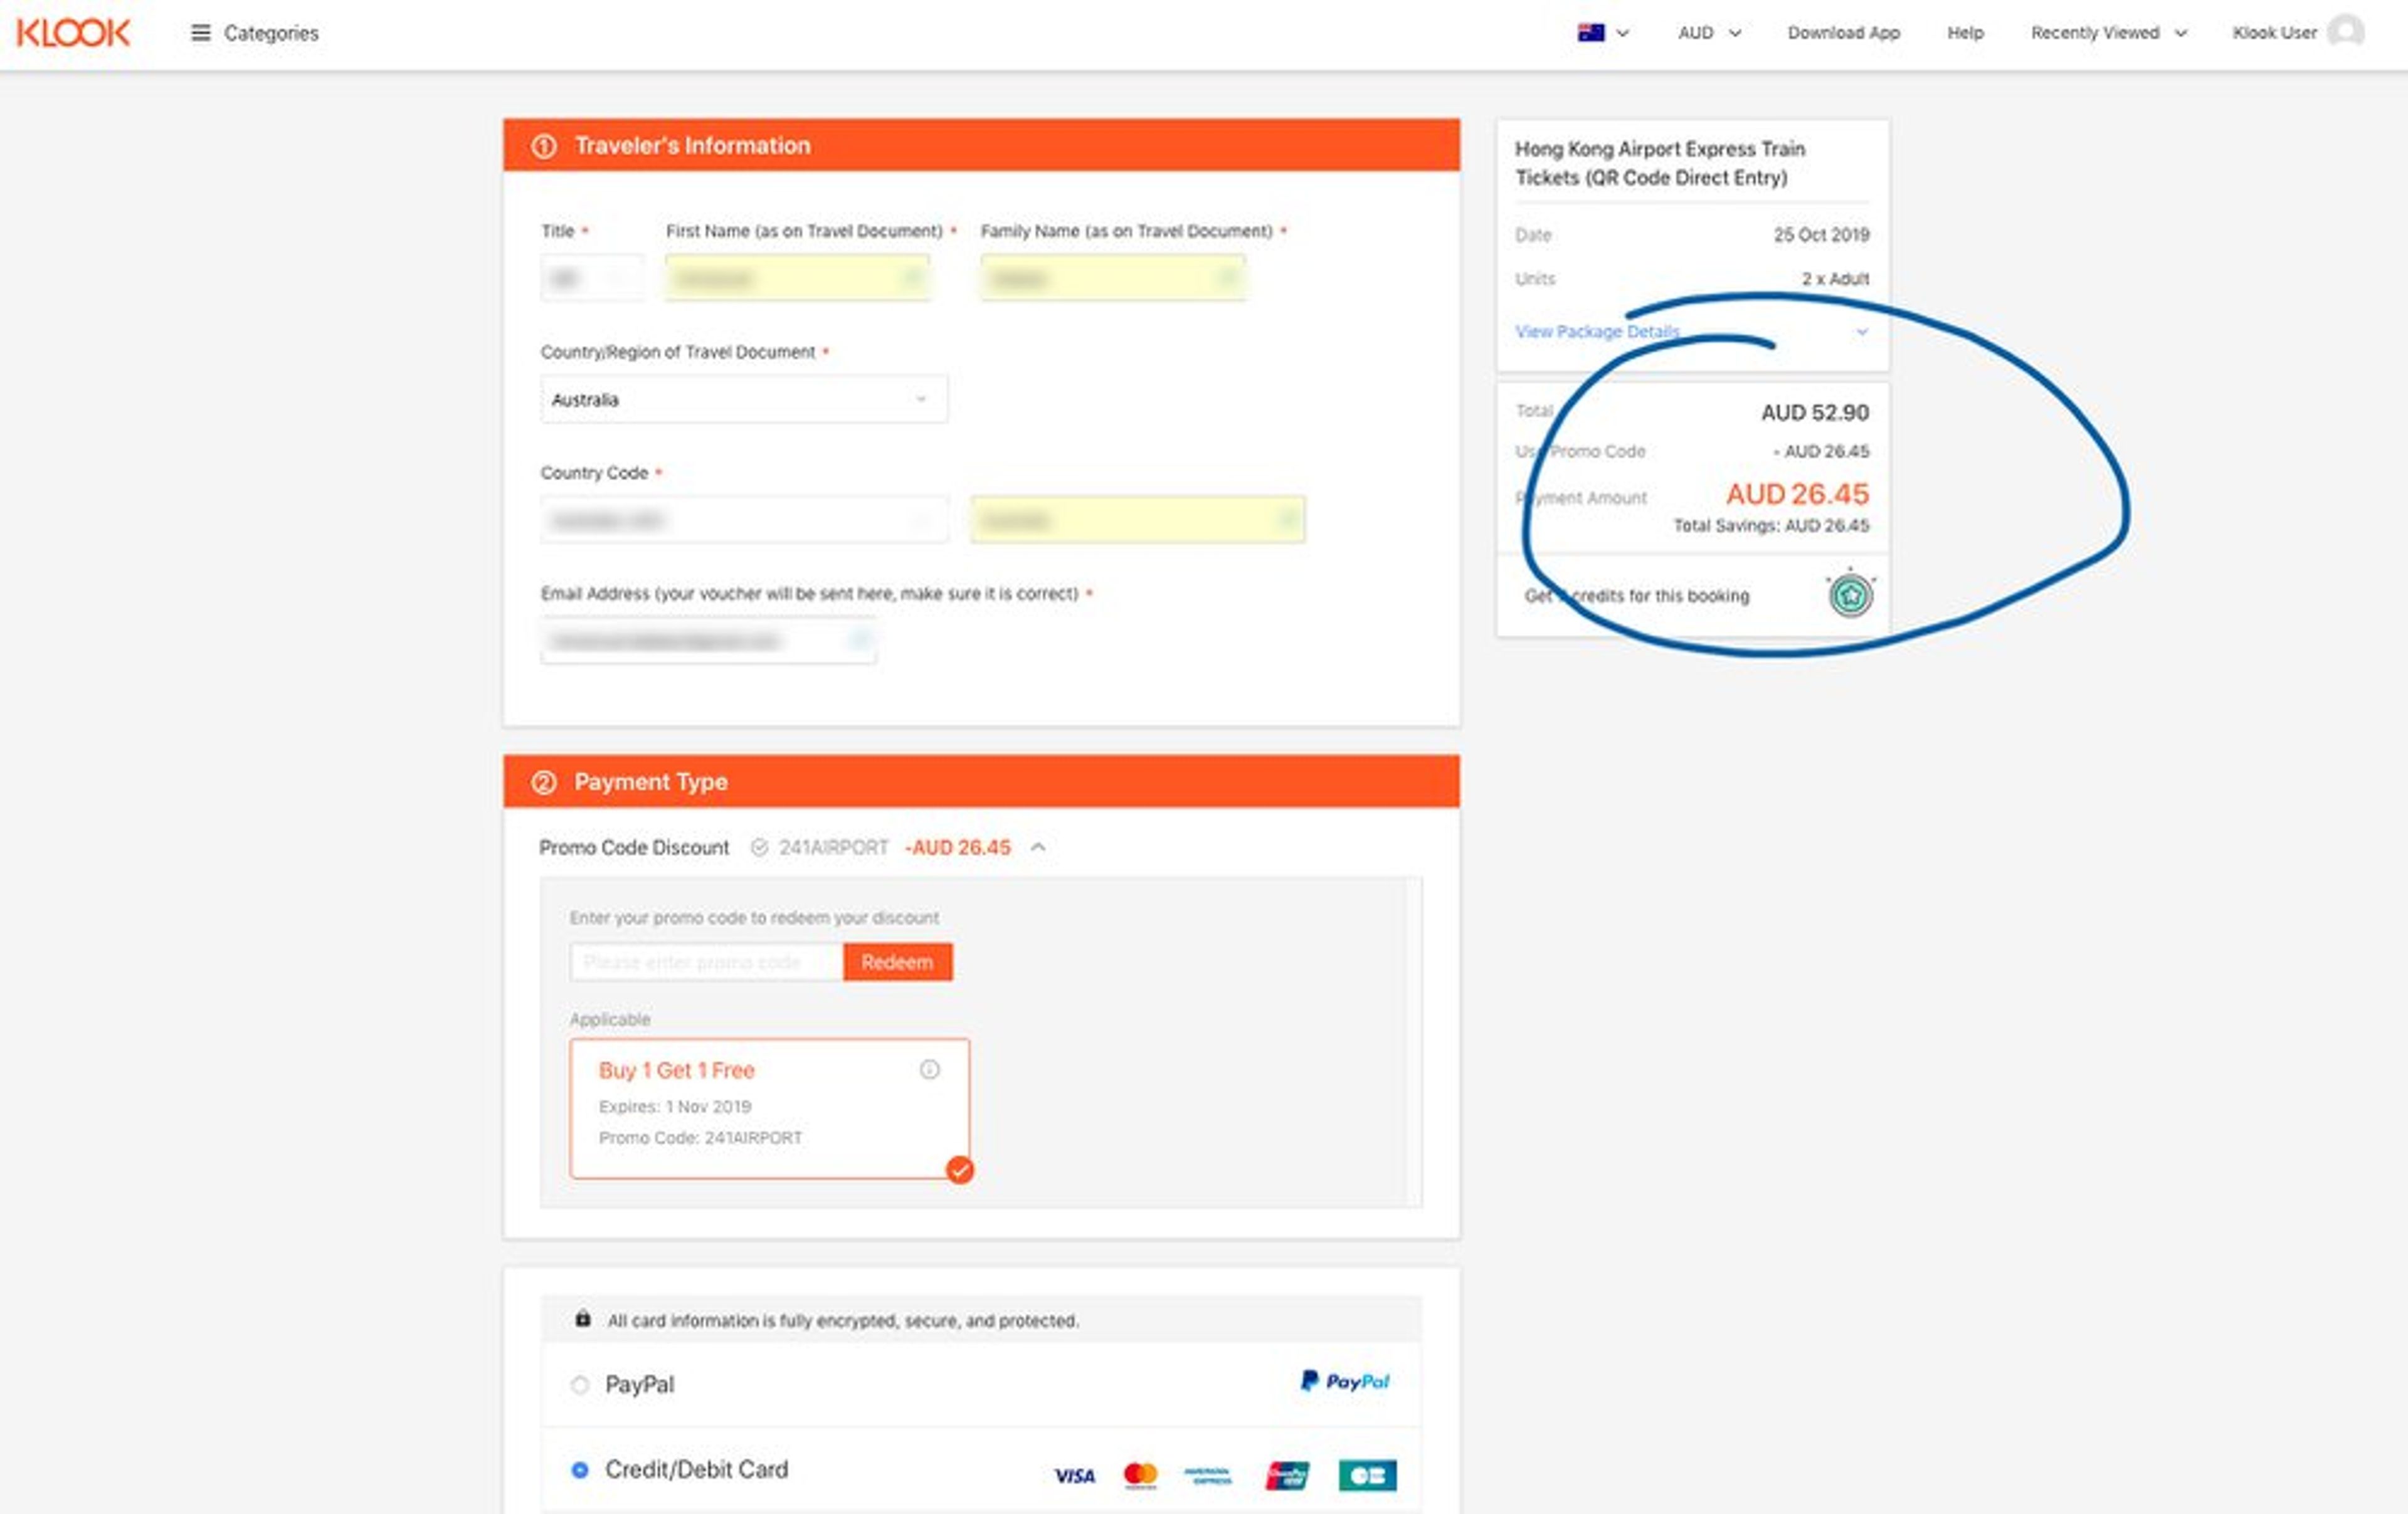
Task: Click the Klook User avatar icon
Action: 2344,32
